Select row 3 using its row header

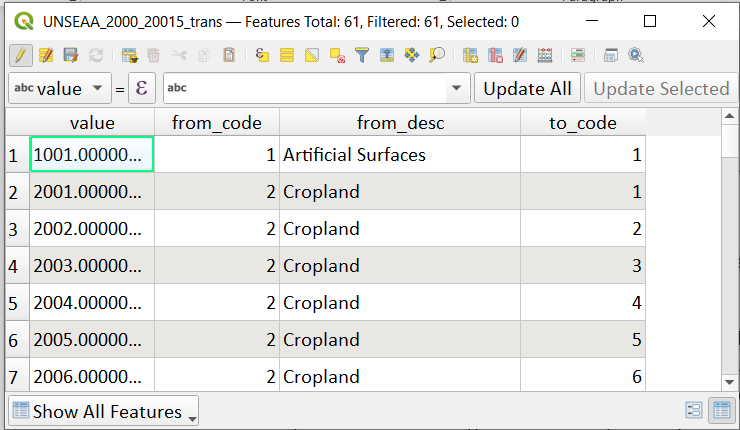click(17, 229)
